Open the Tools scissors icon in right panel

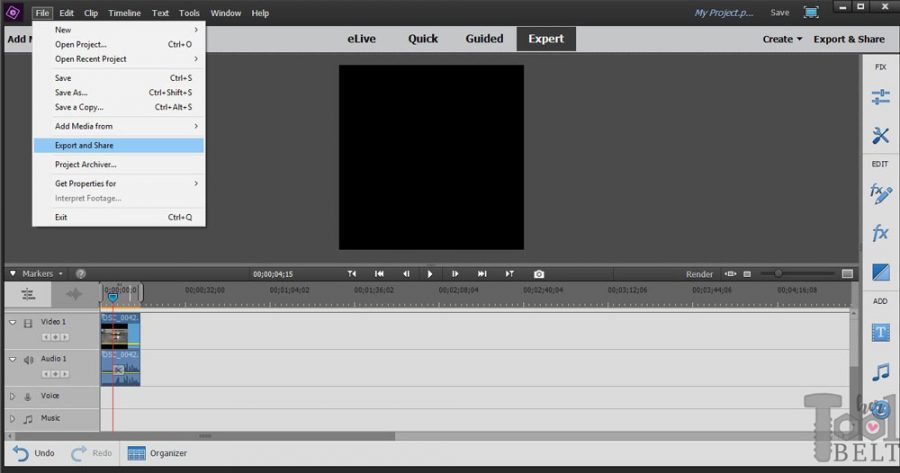tap(880, 135)
